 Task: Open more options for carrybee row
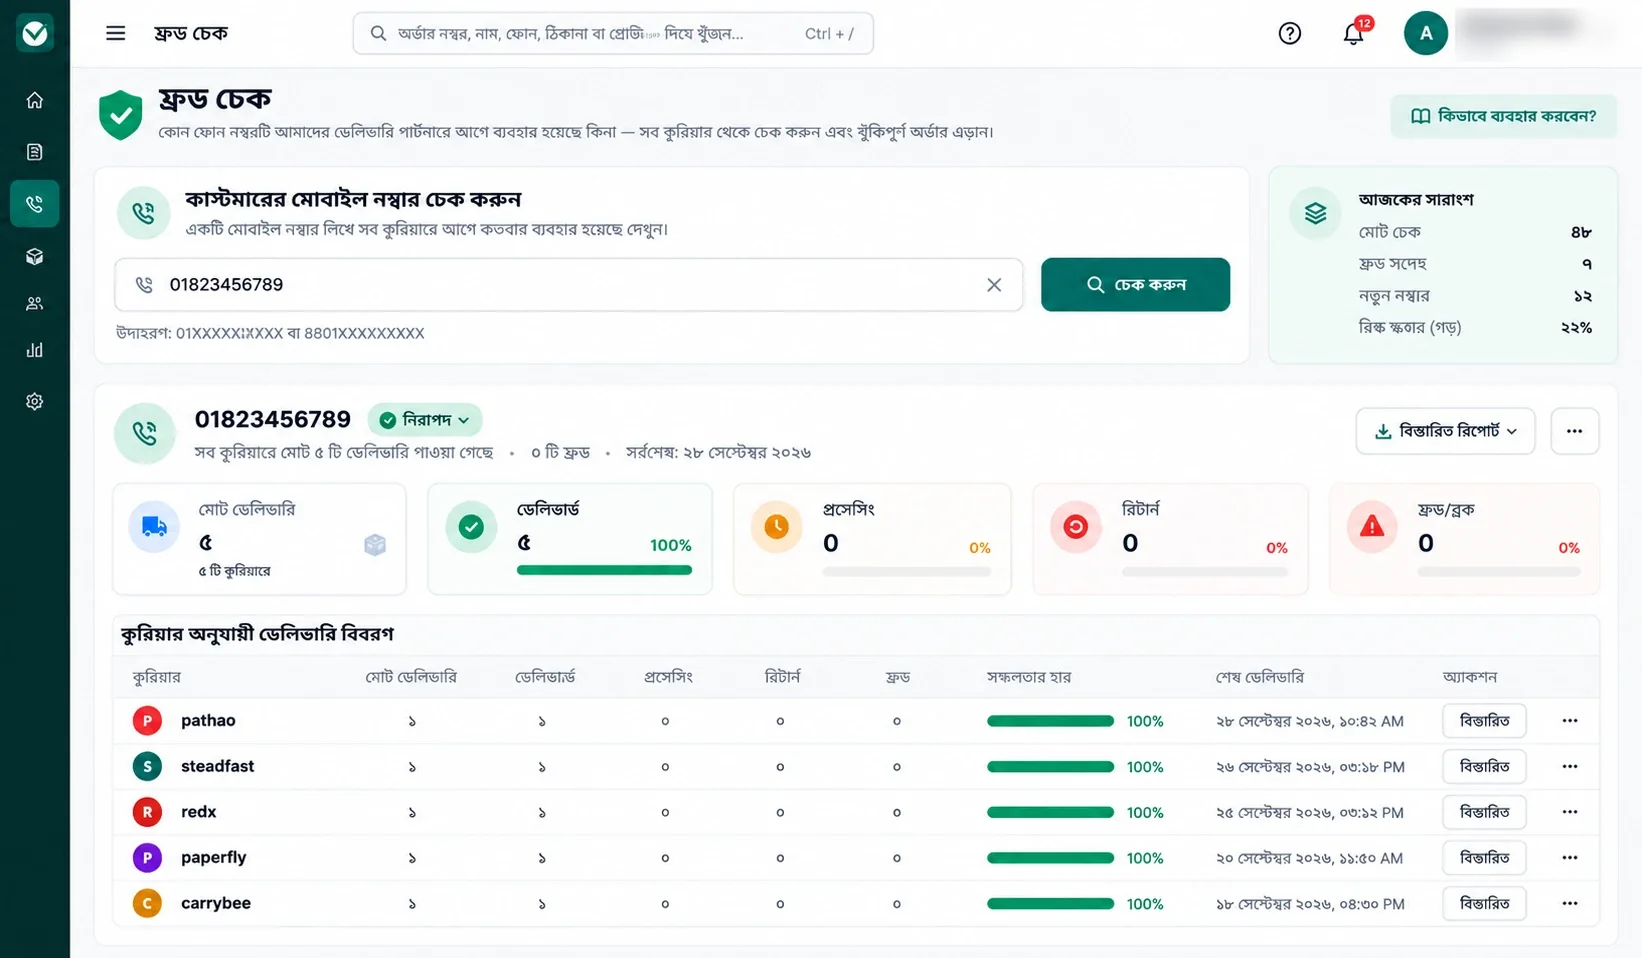[x=1570, y=904]
